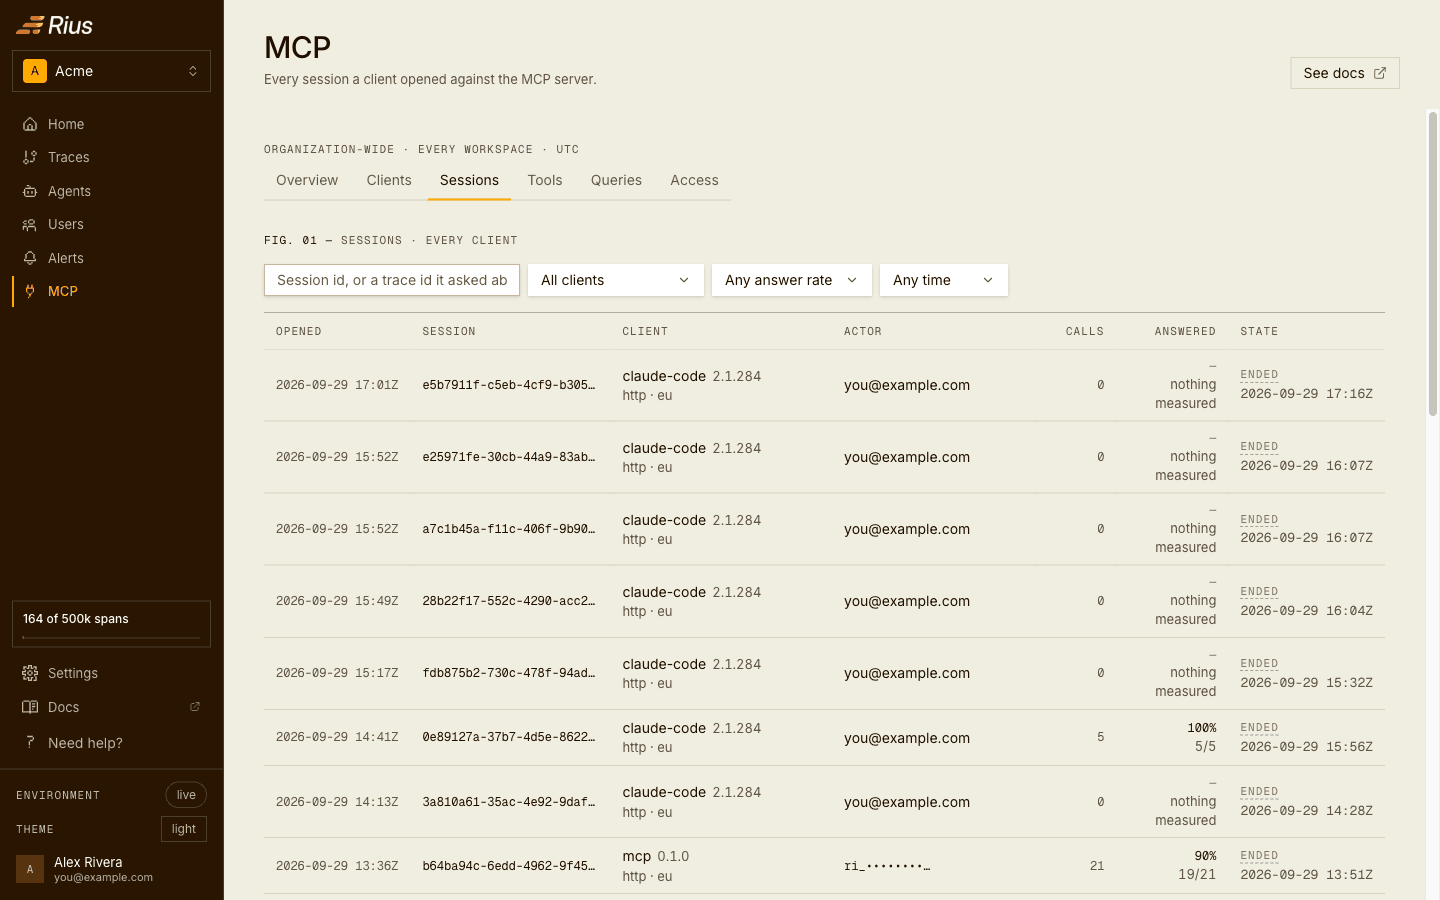1440x900 pixels.
Task: Toggle the live environment switch
Action: [186, 795]
